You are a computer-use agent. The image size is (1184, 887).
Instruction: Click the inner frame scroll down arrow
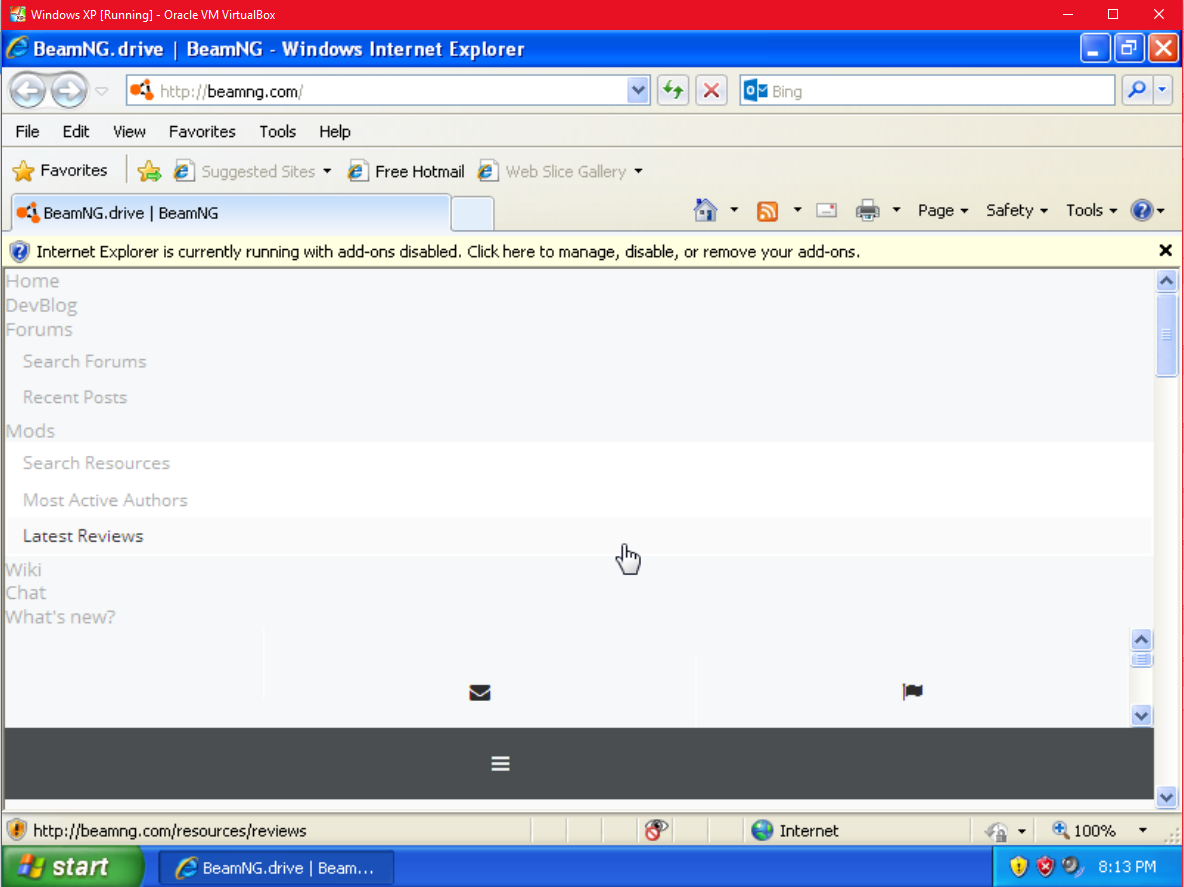click(x=1141, y=715)
